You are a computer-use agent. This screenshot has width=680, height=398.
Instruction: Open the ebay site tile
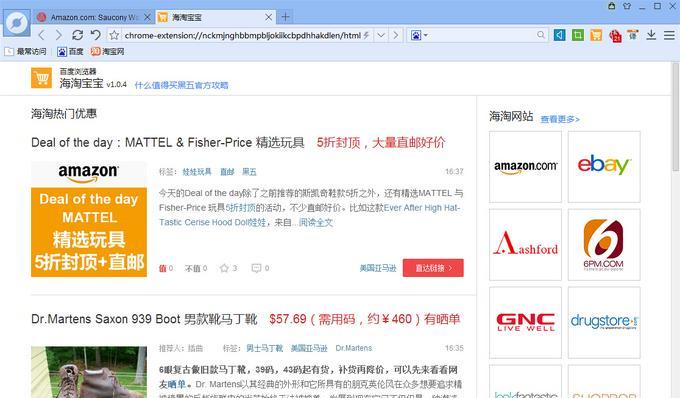[x=604, y=167]
